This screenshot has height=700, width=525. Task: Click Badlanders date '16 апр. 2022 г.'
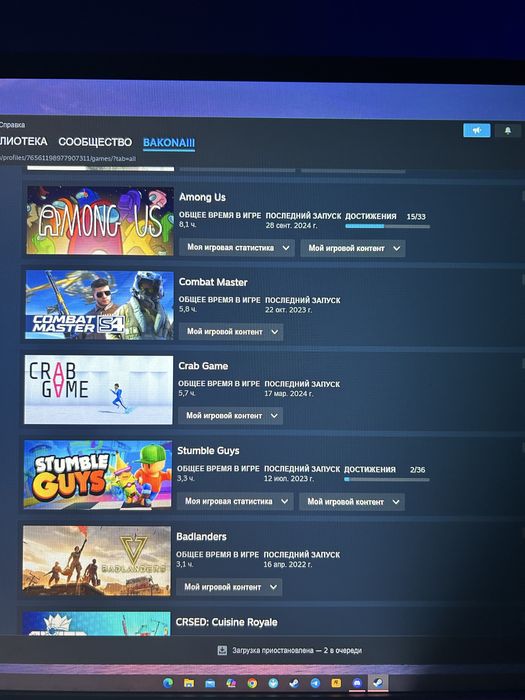click(288, 564)
